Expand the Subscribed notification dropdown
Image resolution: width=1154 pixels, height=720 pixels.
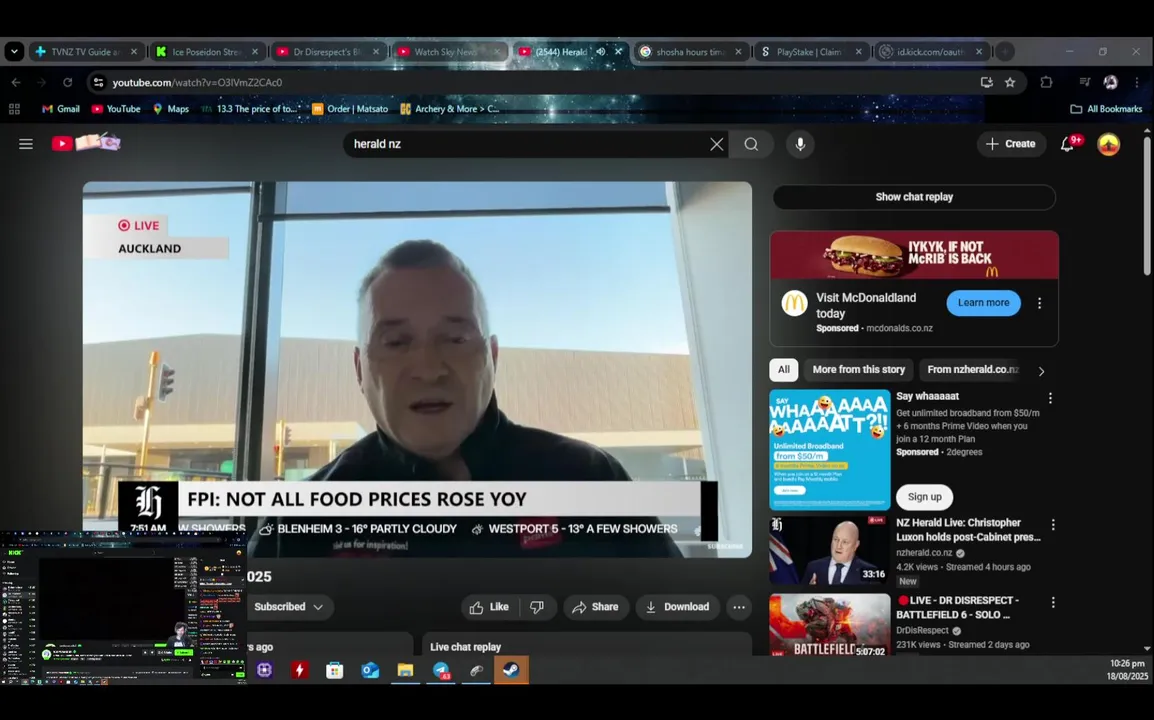point(288,607)
